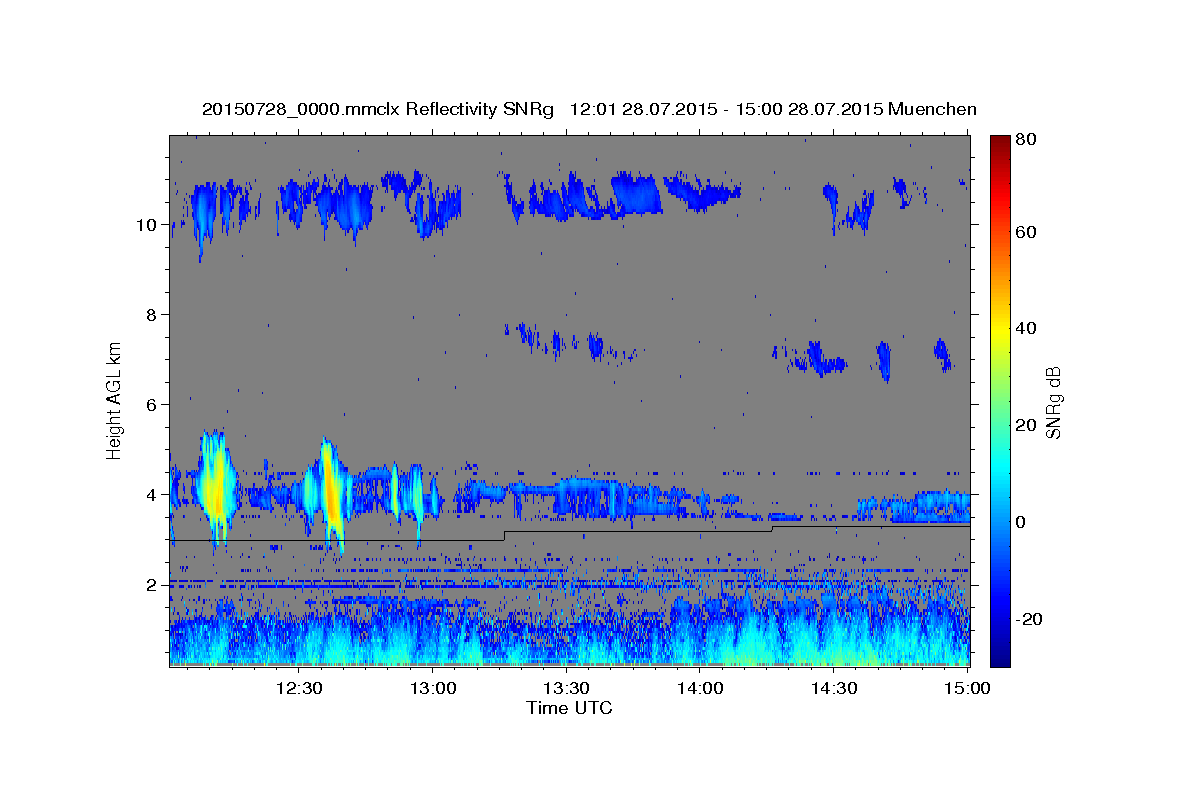Click the colorbar value -20

pyautogui.click(x=1028, y=619)
